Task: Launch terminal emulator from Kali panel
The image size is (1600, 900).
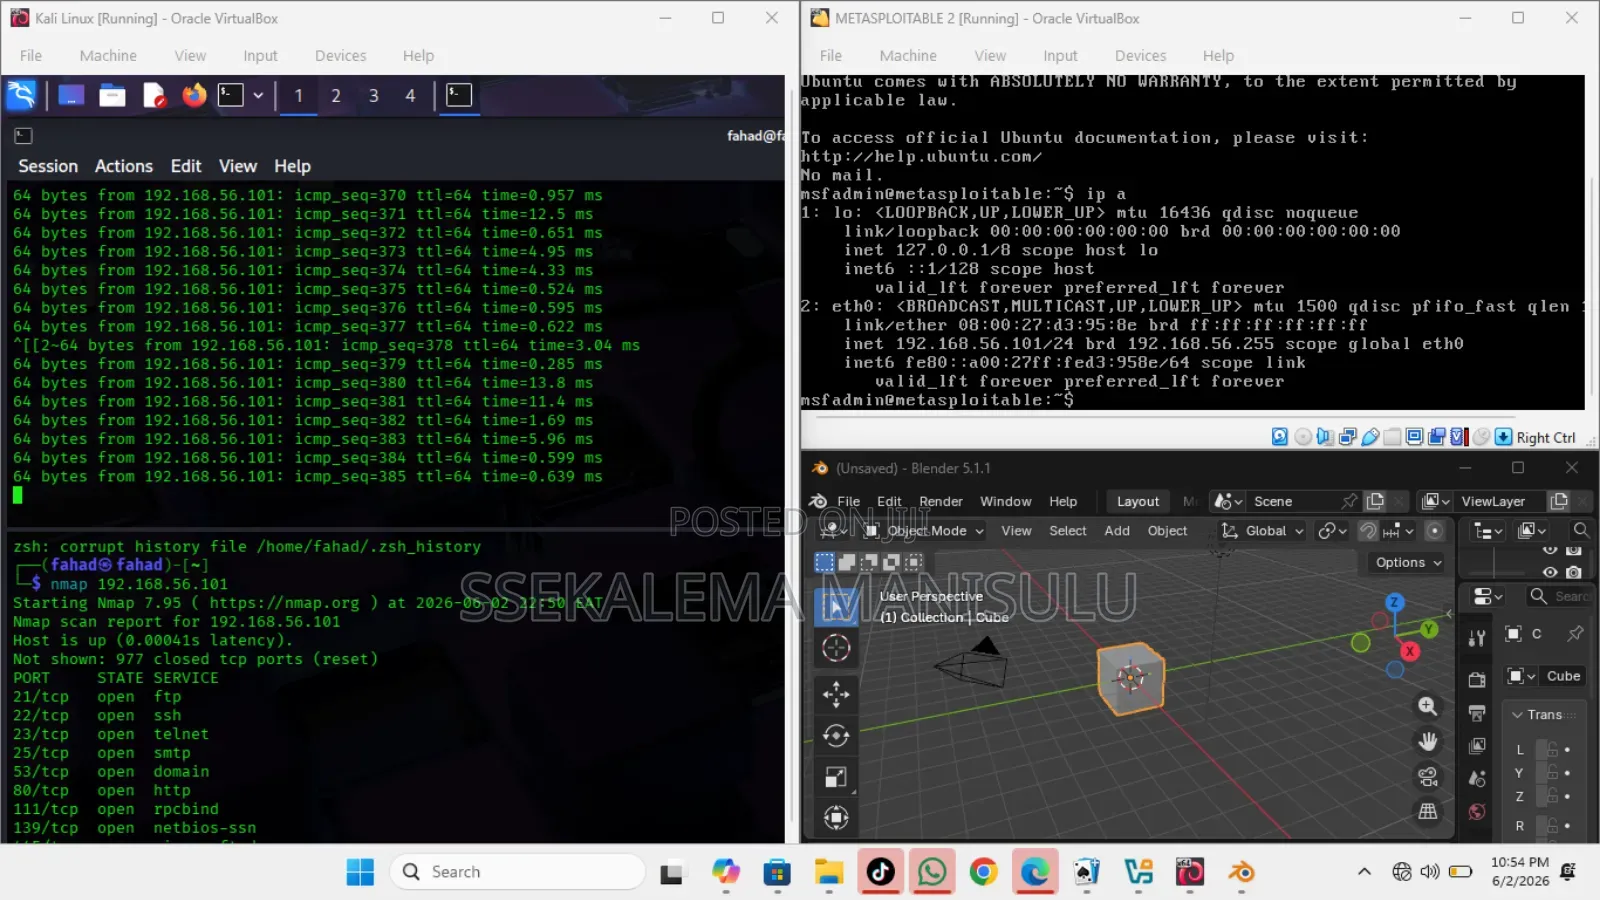Action: click(x=231, y=95)
